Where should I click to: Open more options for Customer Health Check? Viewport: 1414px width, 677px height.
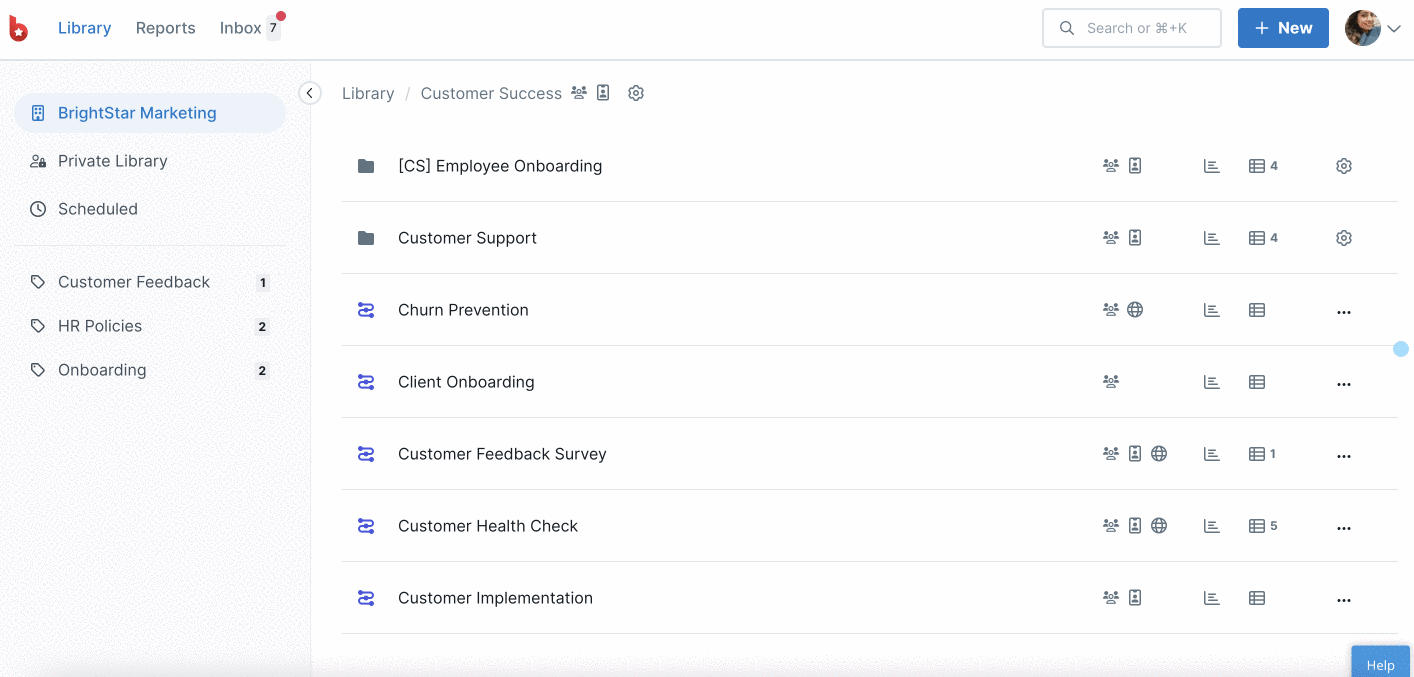(x=1344, y=528)
